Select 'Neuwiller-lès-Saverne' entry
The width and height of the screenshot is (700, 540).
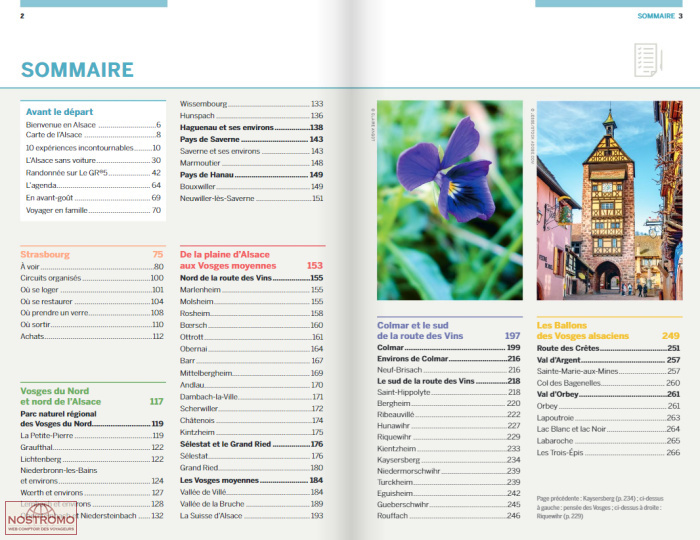coord(251,198)
